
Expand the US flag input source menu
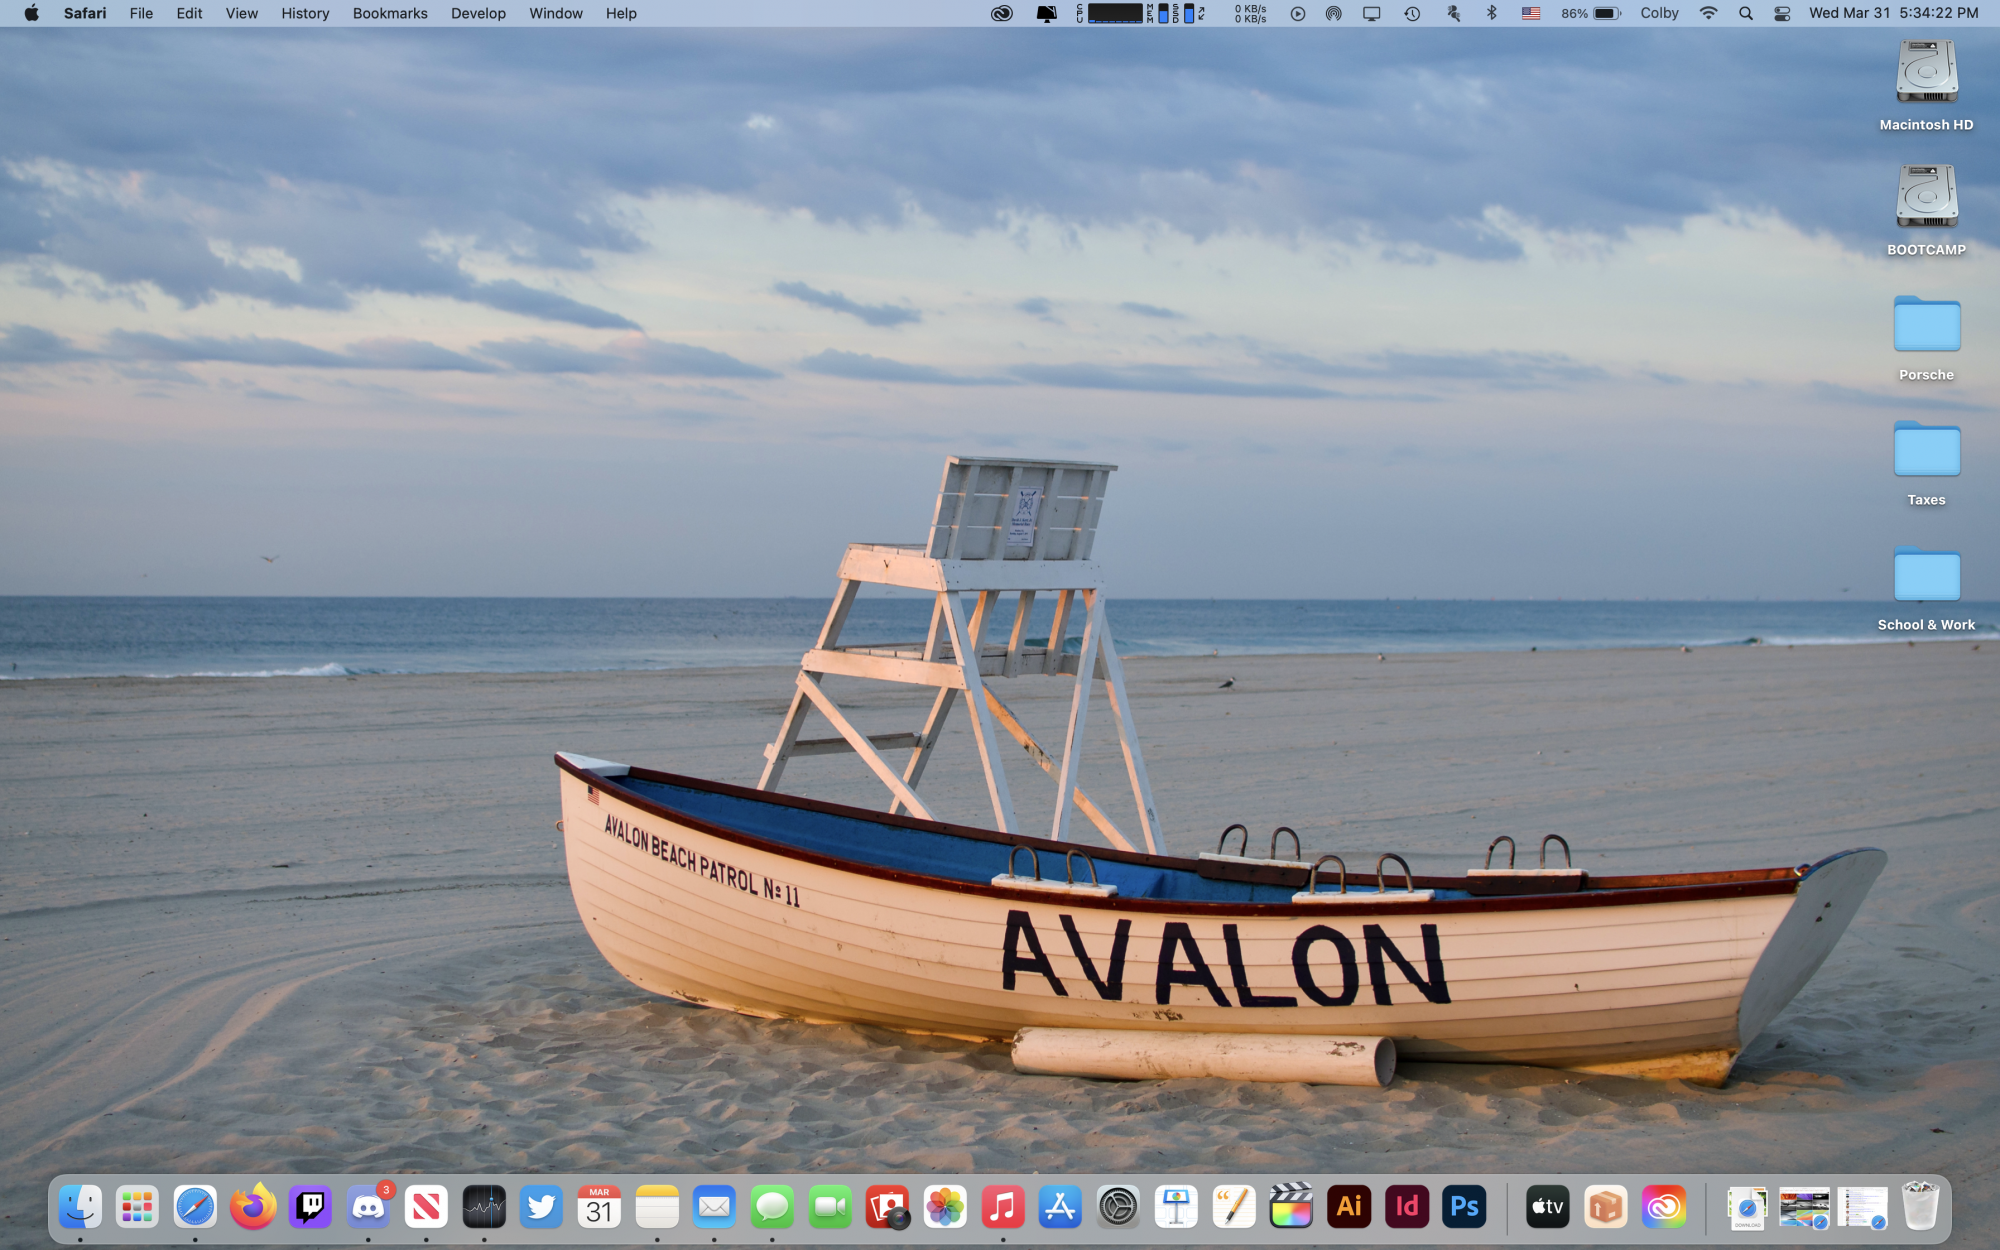click(1531, 13)
